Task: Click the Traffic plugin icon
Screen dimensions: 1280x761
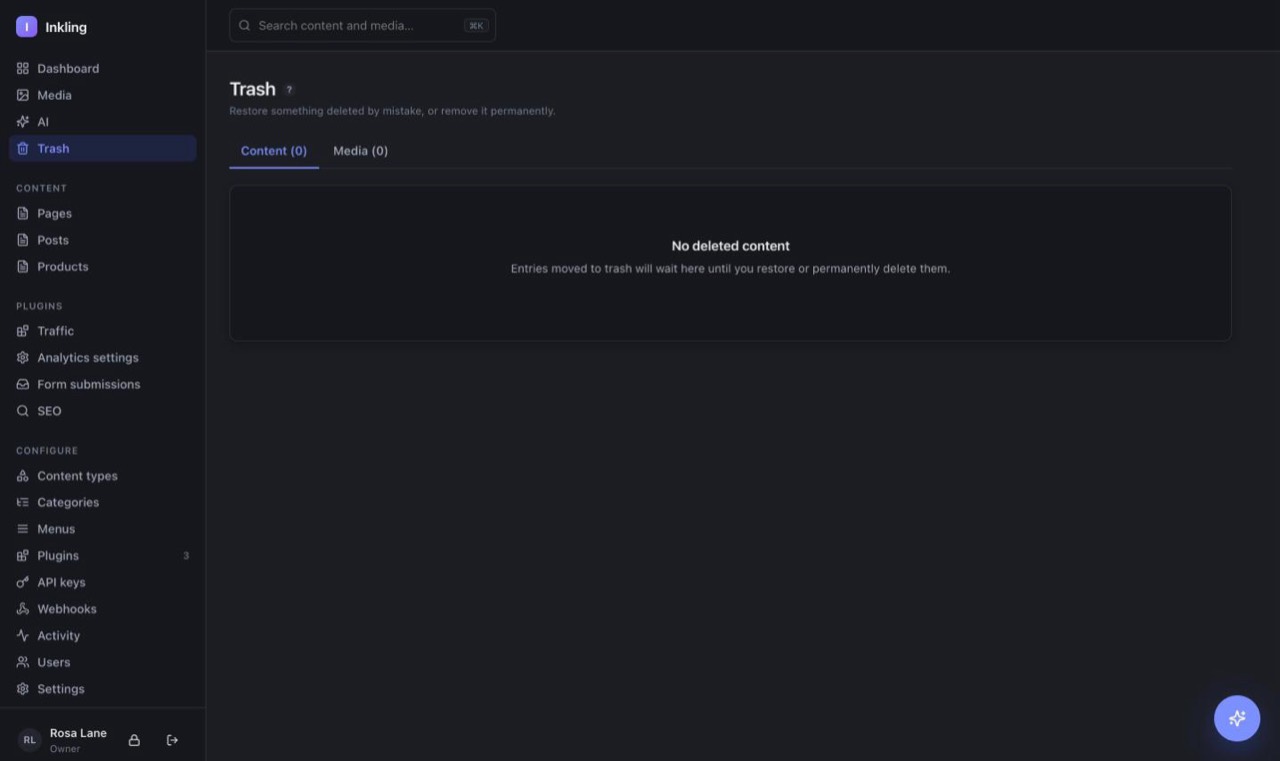Action: point(23,331)
